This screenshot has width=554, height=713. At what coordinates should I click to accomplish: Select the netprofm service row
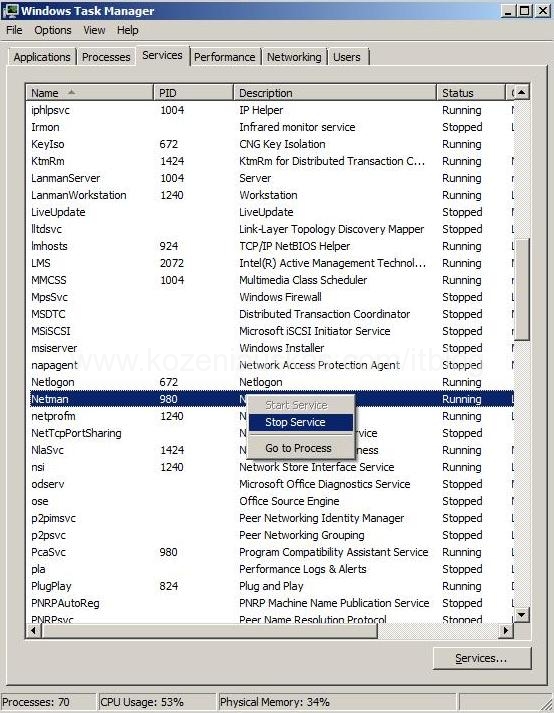(x=272, y=417)
